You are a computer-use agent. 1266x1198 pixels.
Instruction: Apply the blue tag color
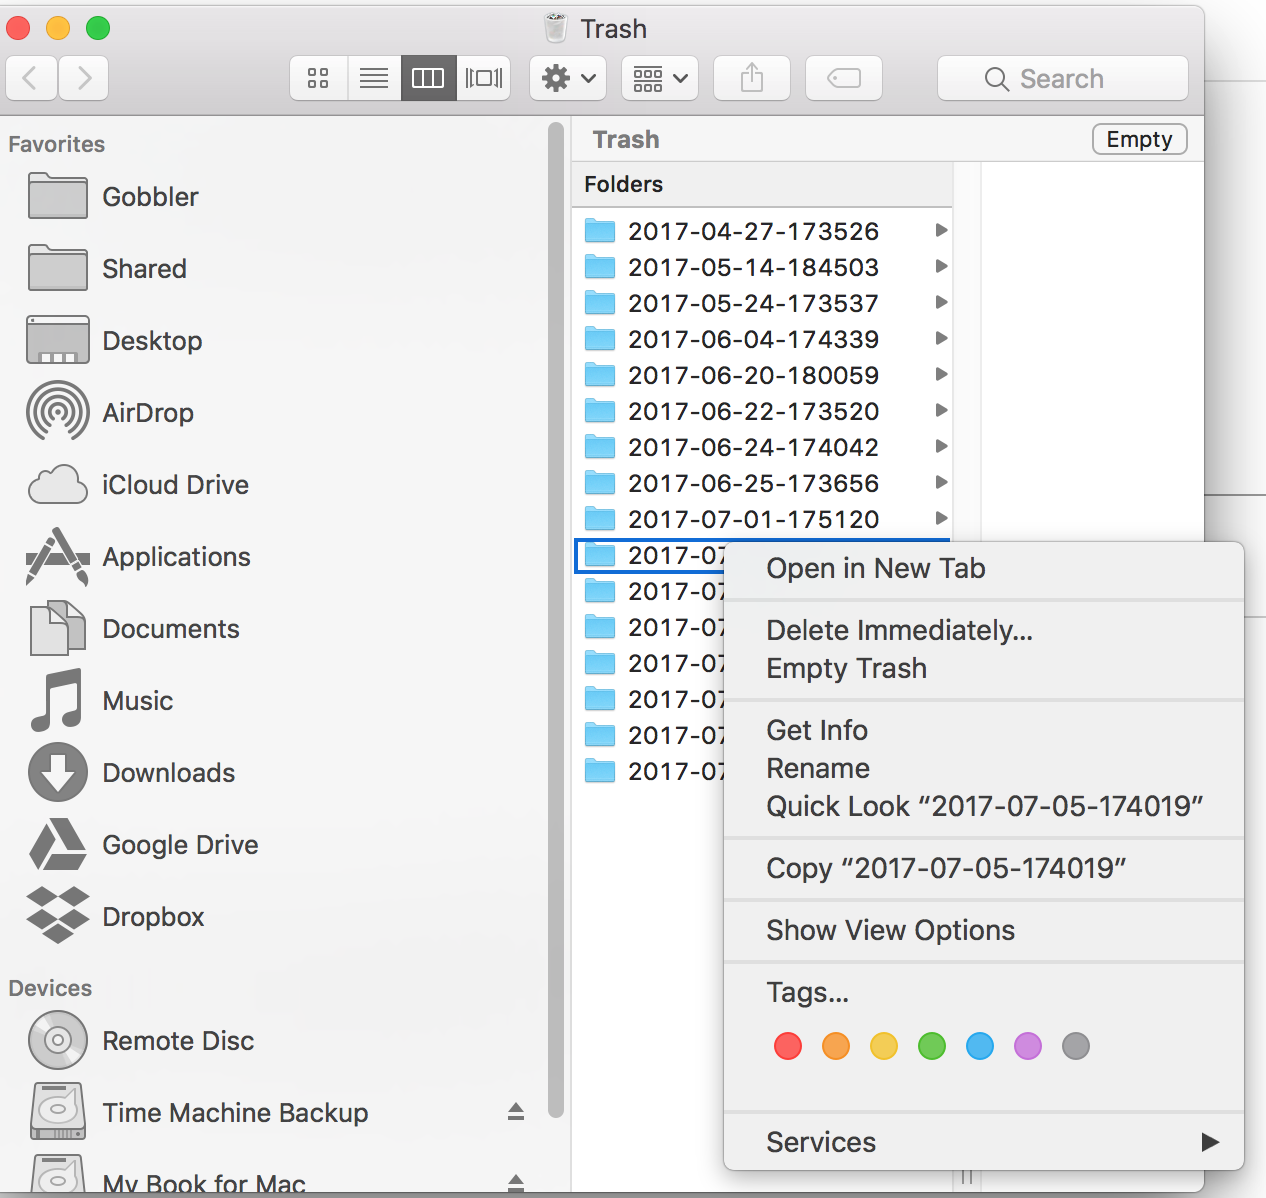(980, 1046)
